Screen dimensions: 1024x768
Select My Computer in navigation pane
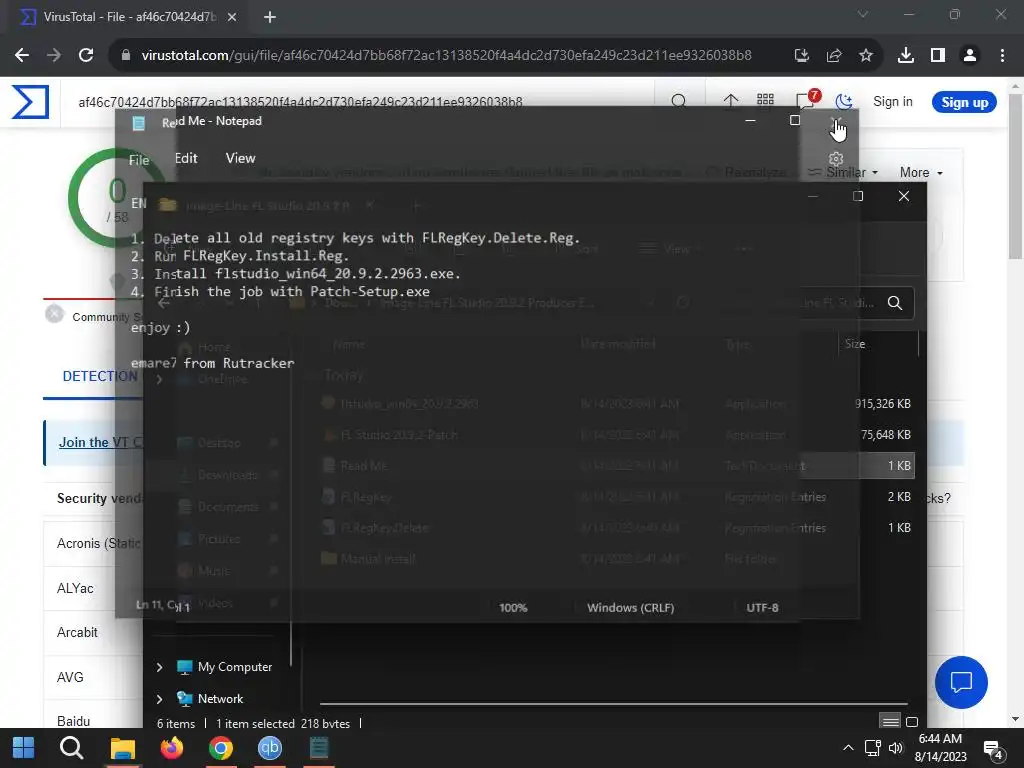pos(235,667)
